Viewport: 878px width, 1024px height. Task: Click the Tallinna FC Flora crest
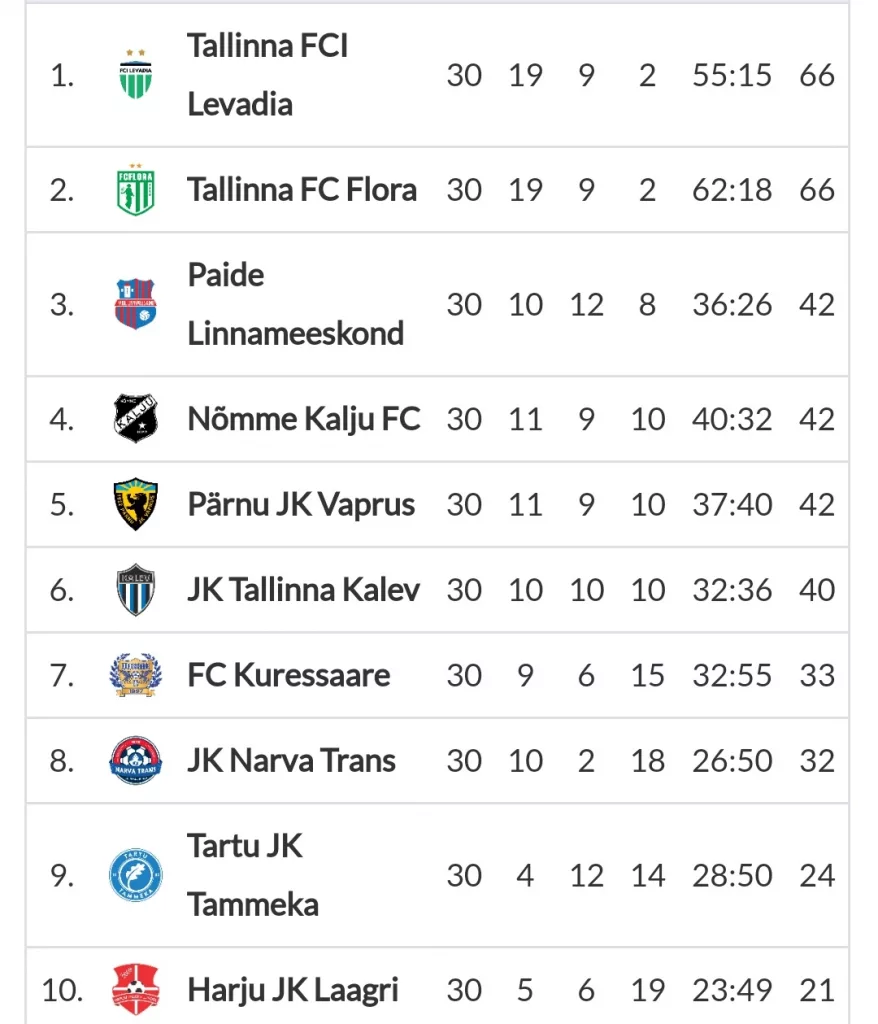tap(136, 189)
